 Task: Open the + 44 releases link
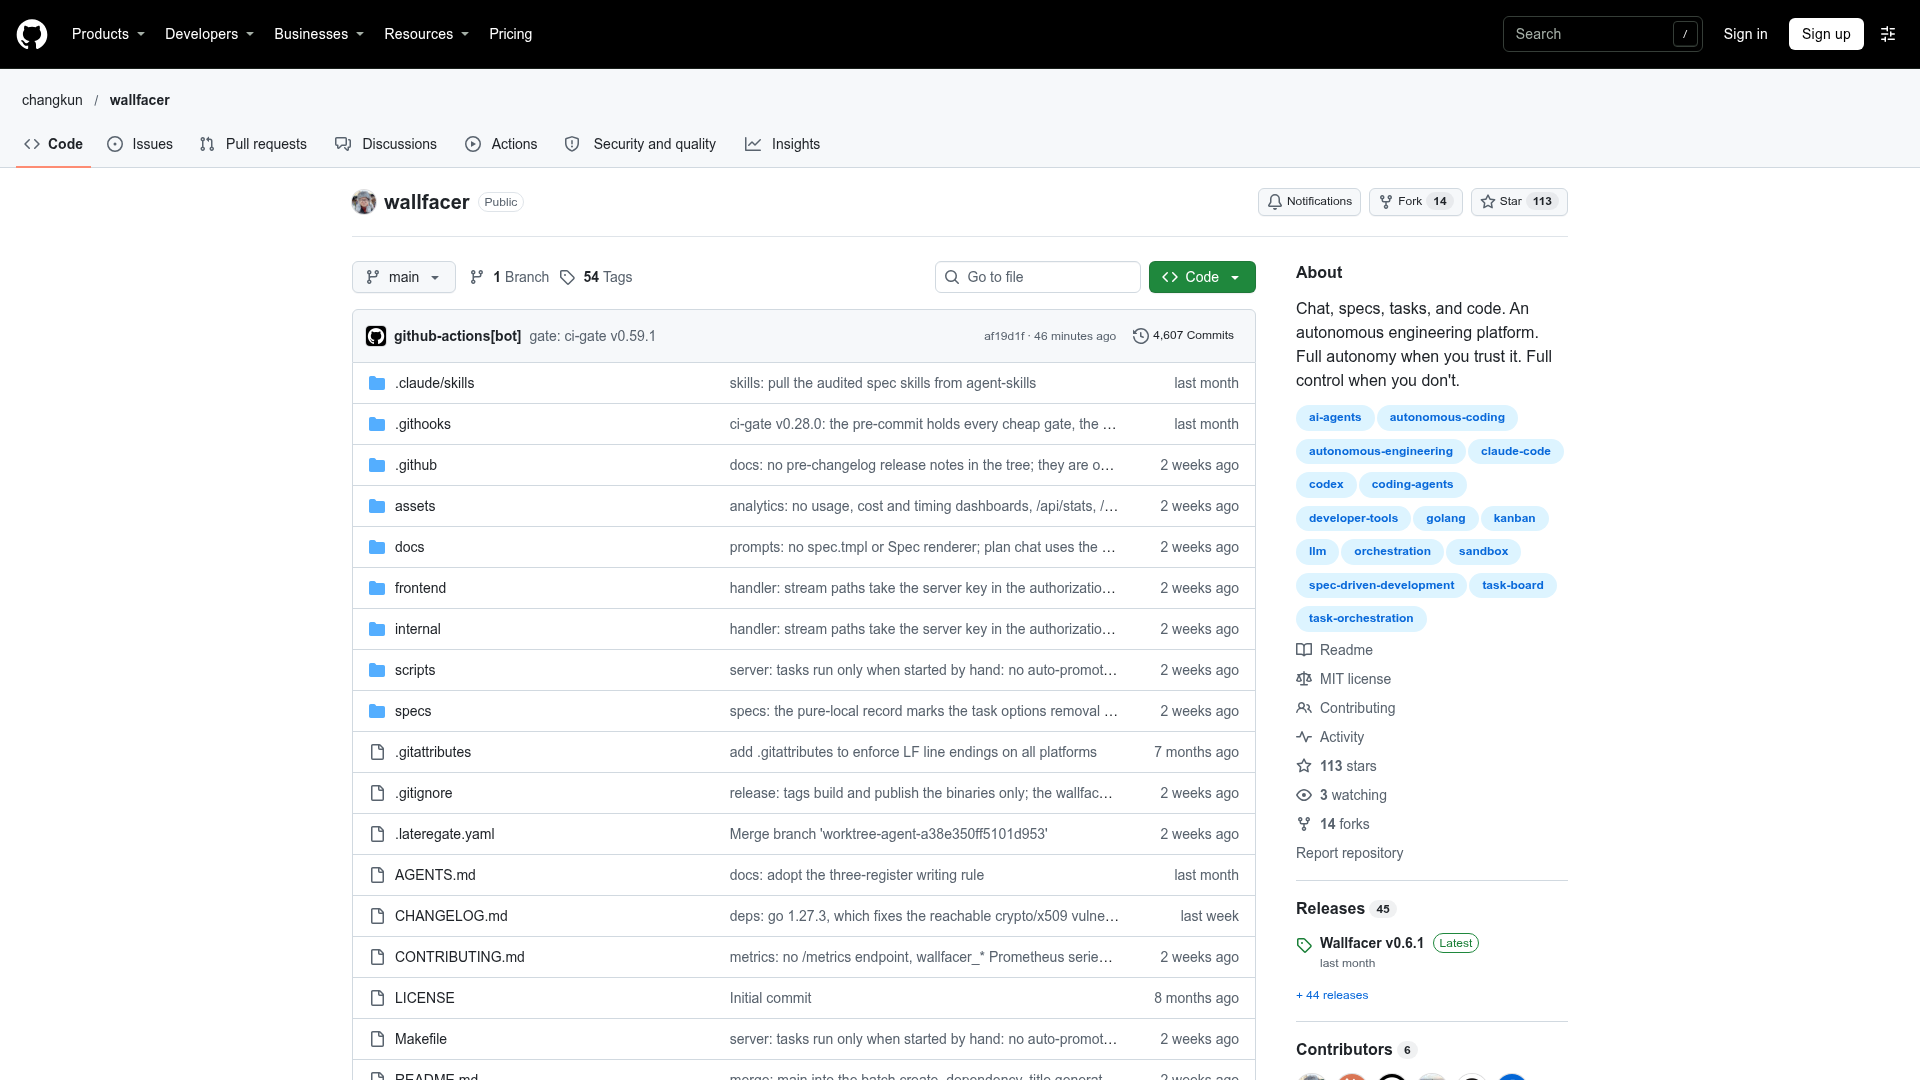tap(1332, 996)
